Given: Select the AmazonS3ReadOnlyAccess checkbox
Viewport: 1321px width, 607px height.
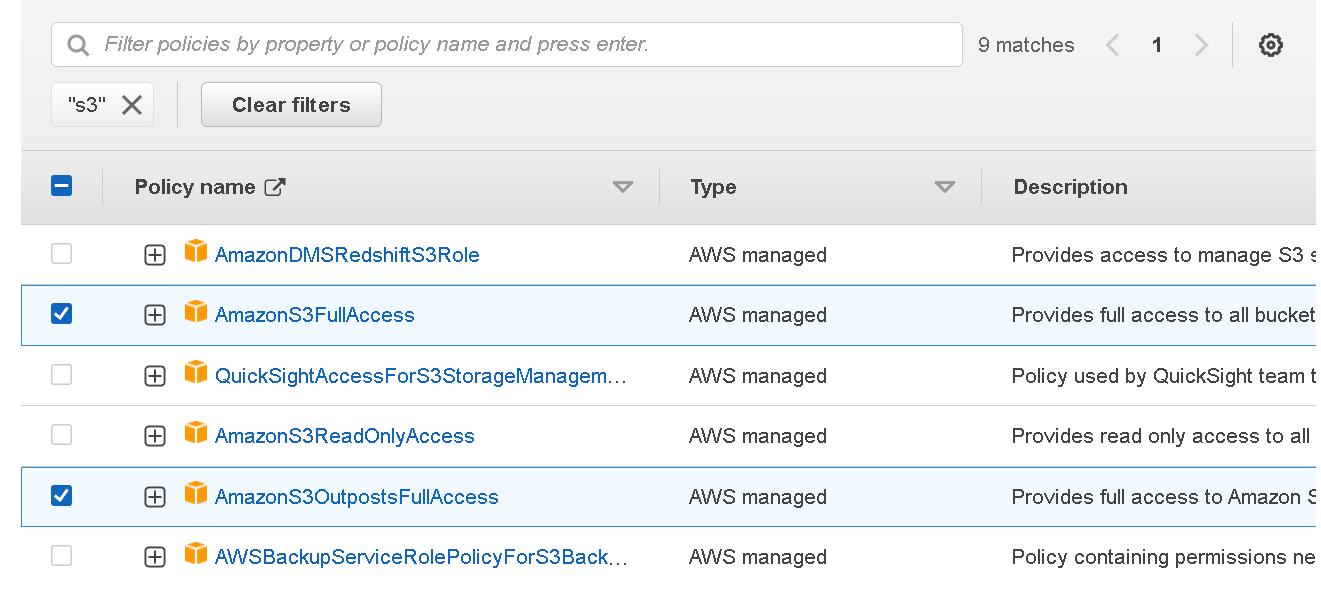Looking at the screenshot, I should point(61,435).
